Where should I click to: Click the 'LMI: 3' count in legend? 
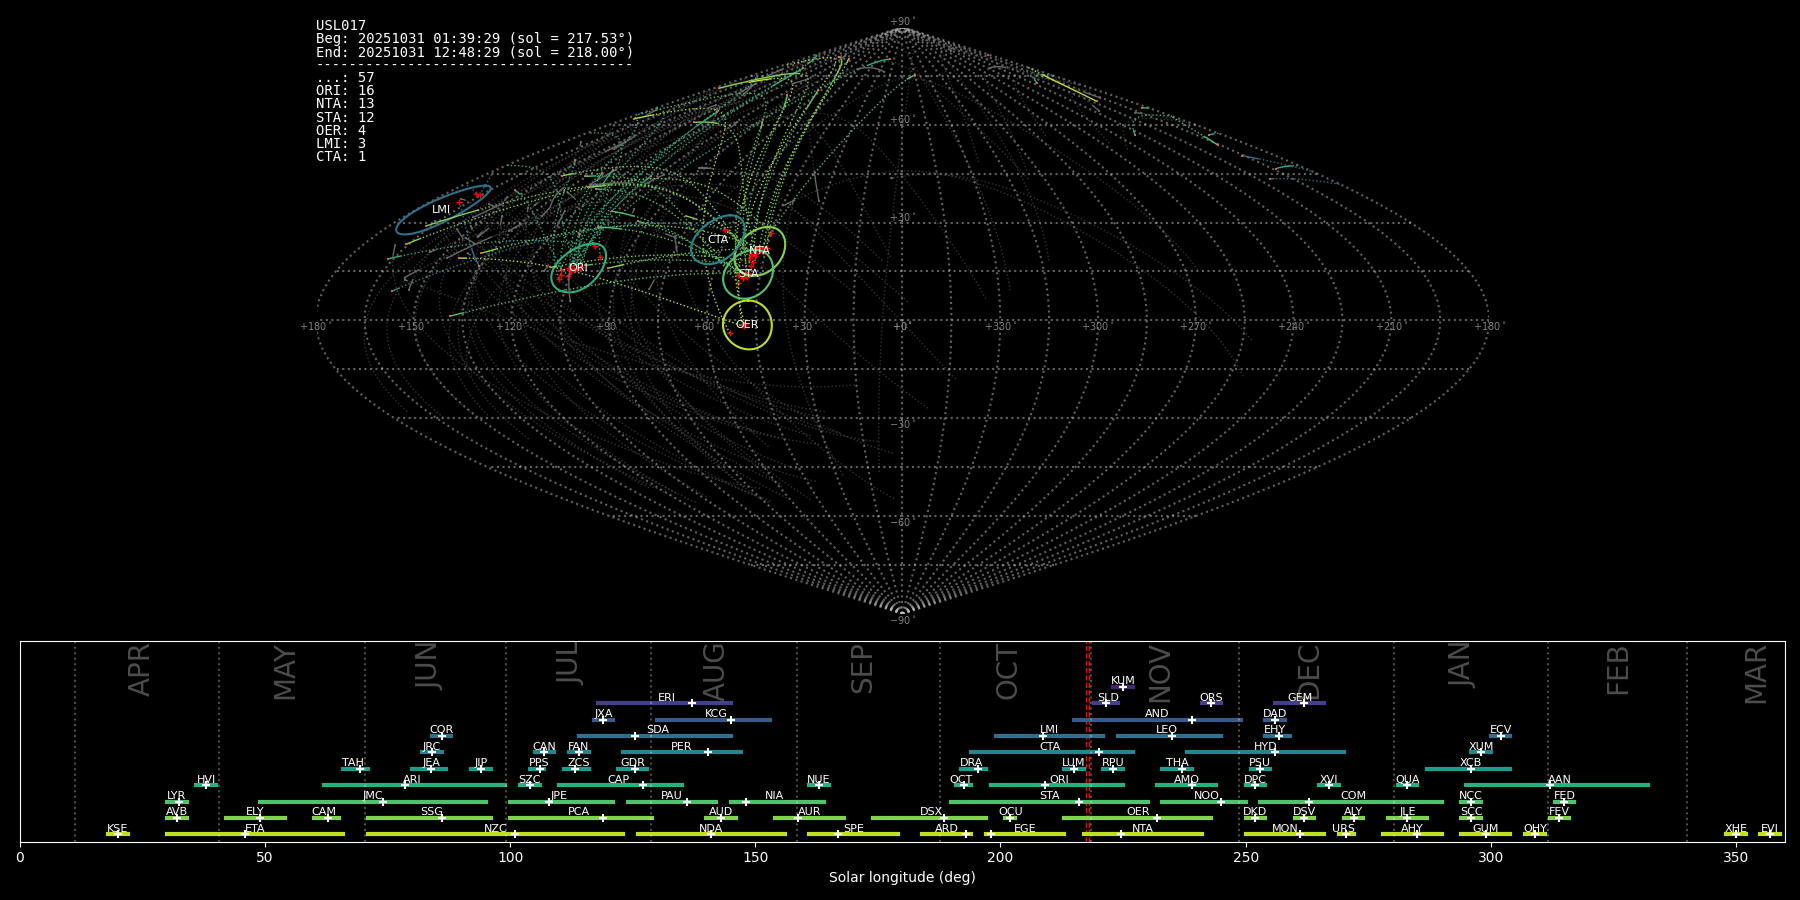[341, 144]
